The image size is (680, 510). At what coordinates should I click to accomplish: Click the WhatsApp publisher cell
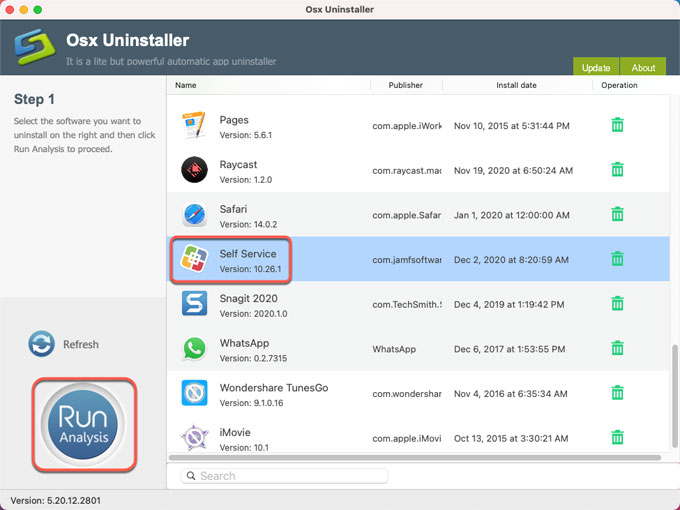pyautogui.click(x=394, y=349)
